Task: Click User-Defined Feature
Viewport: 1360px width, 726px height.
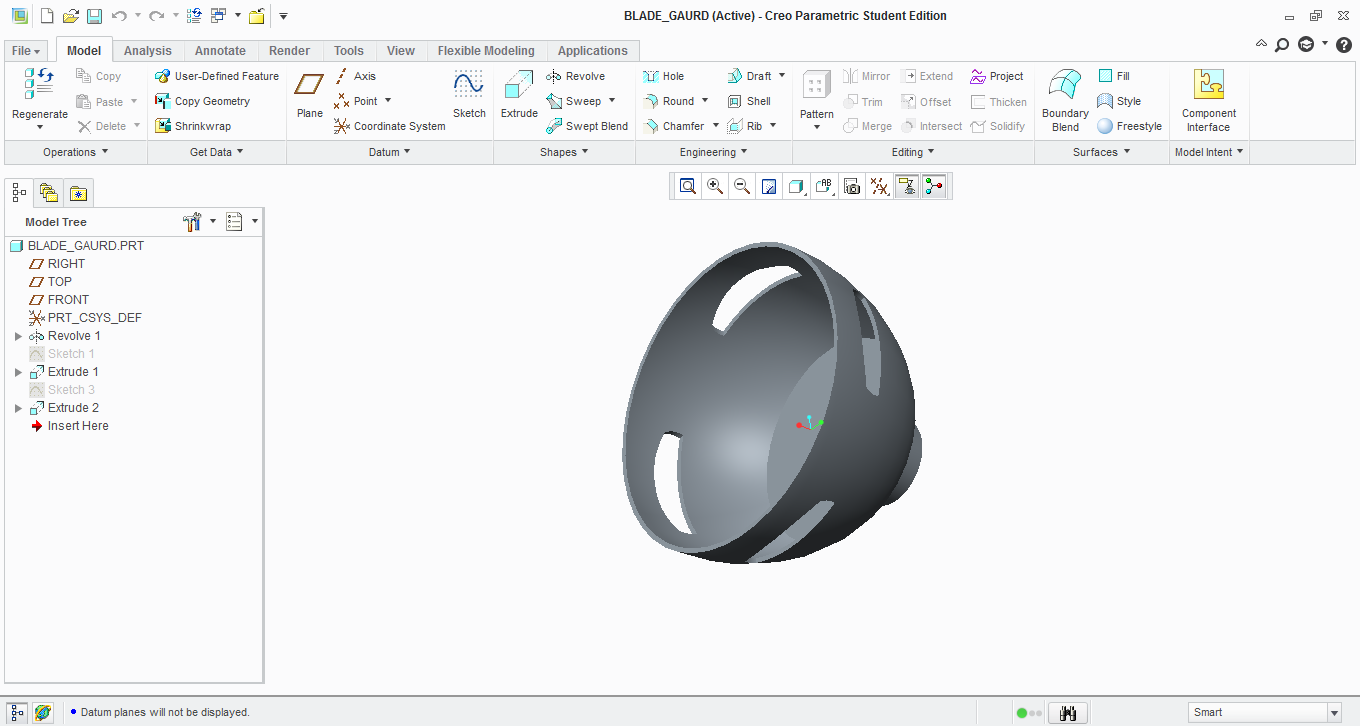Action: pyautogui.click(x=217, y=76)
